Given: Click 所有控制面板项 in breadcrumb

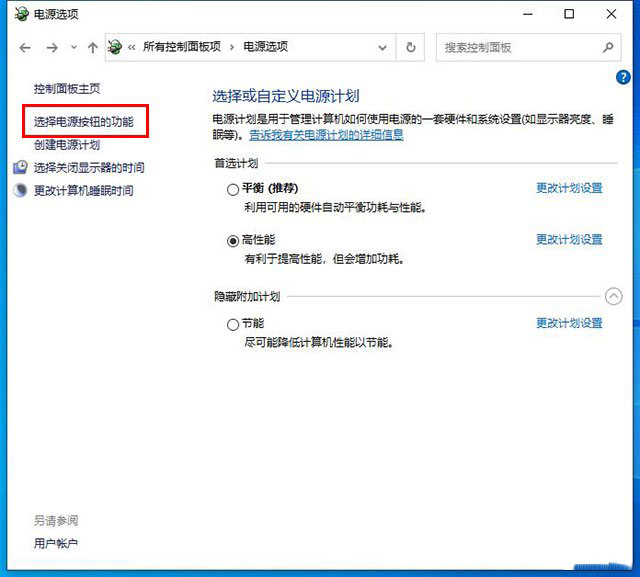Looking at the screenshot, I should [x=182, y=47].
